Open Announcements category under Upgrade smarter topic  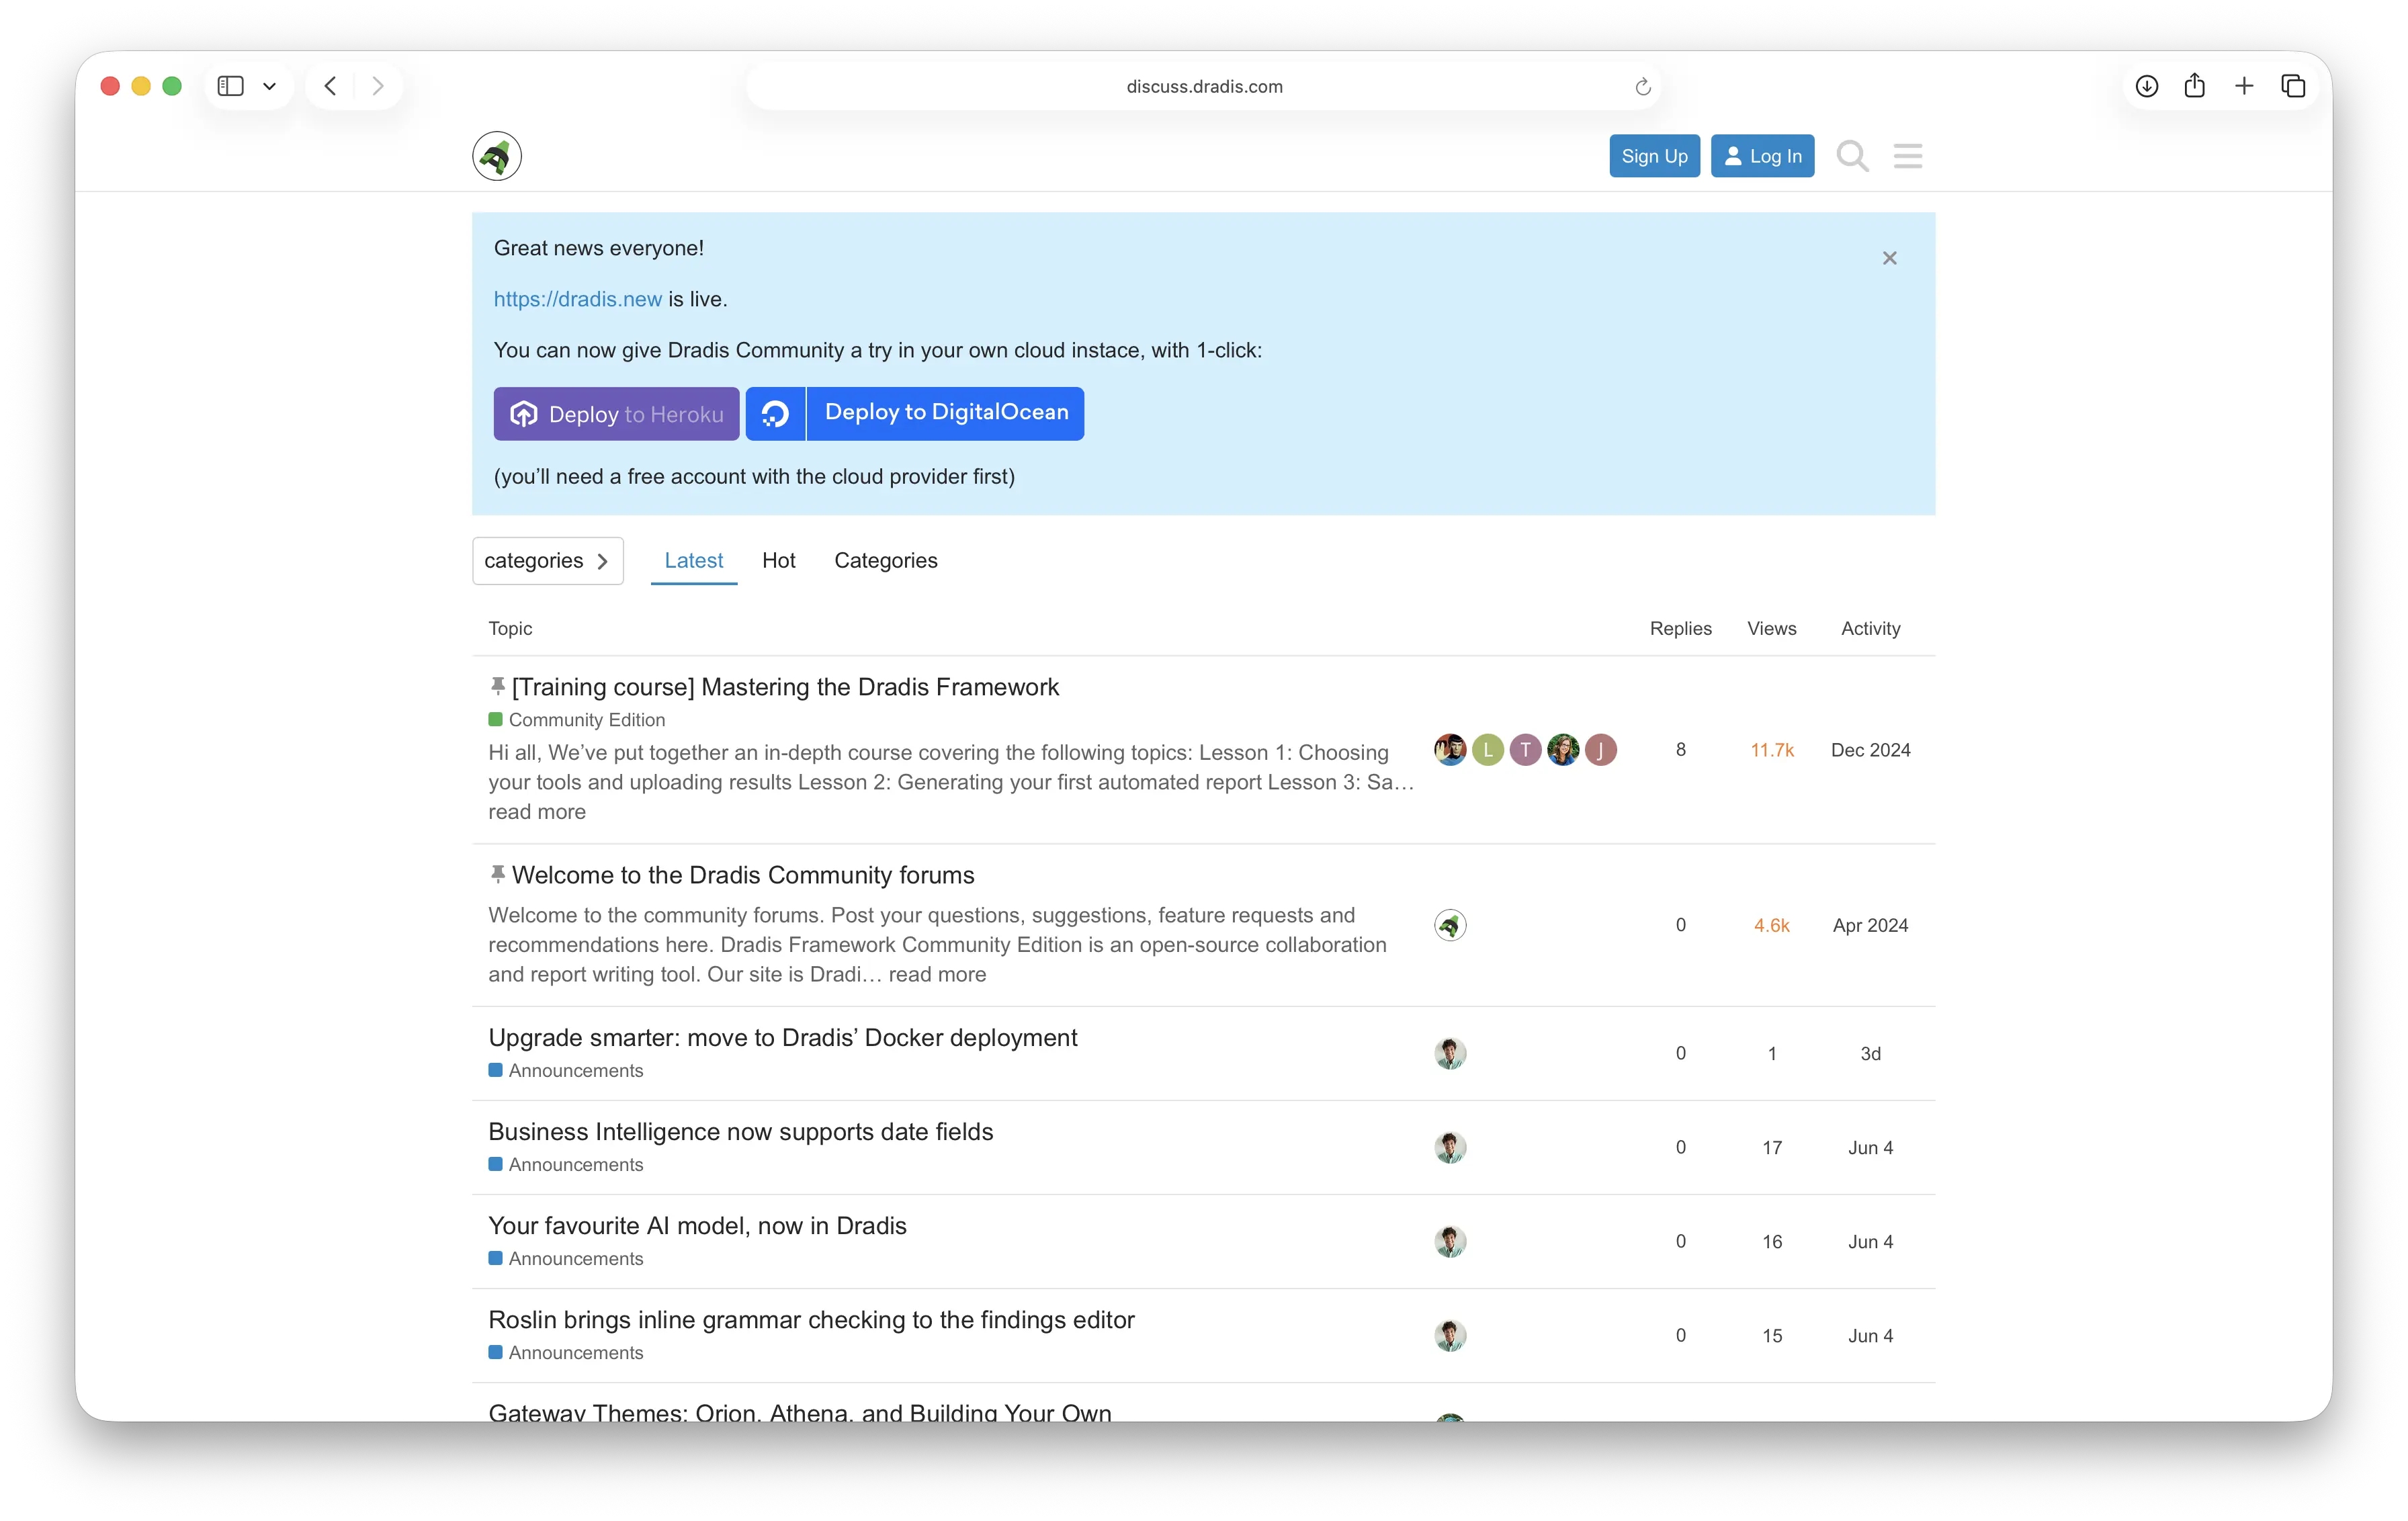tap(565, 1071)
